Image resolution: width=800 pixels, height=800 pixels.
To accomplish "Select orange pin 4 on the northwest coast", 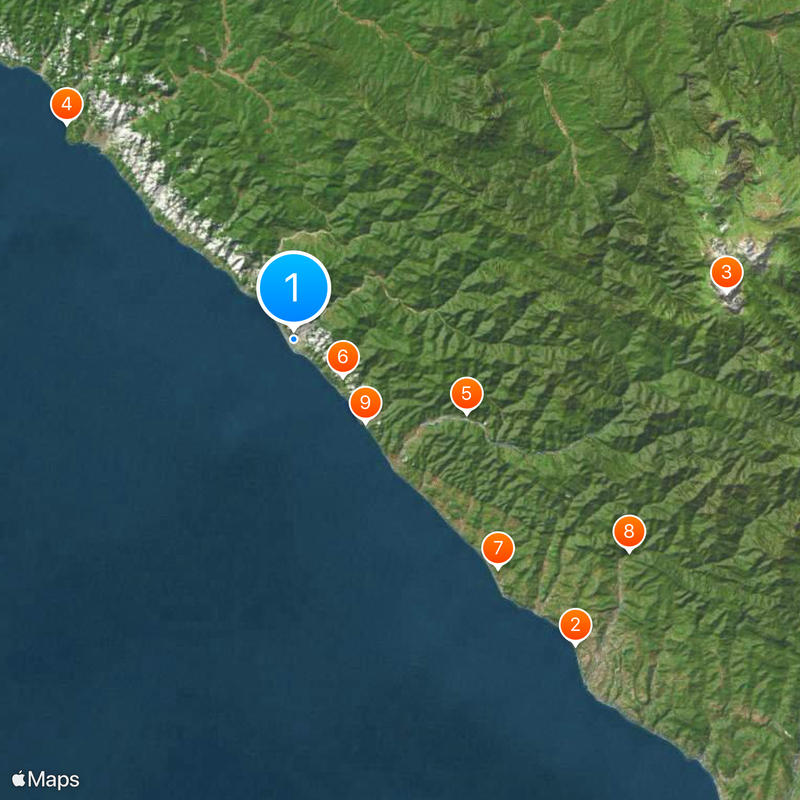I will point(66,106).
